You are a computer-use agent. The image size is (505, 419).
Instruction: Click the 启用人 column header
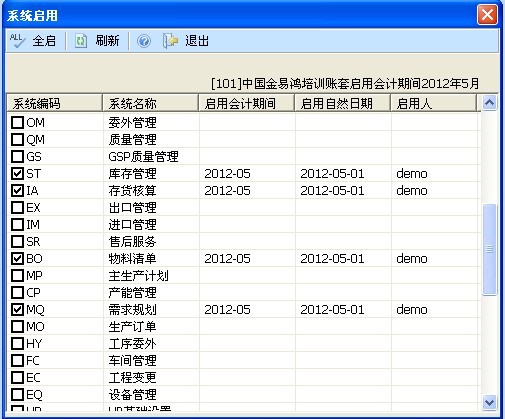433,103
